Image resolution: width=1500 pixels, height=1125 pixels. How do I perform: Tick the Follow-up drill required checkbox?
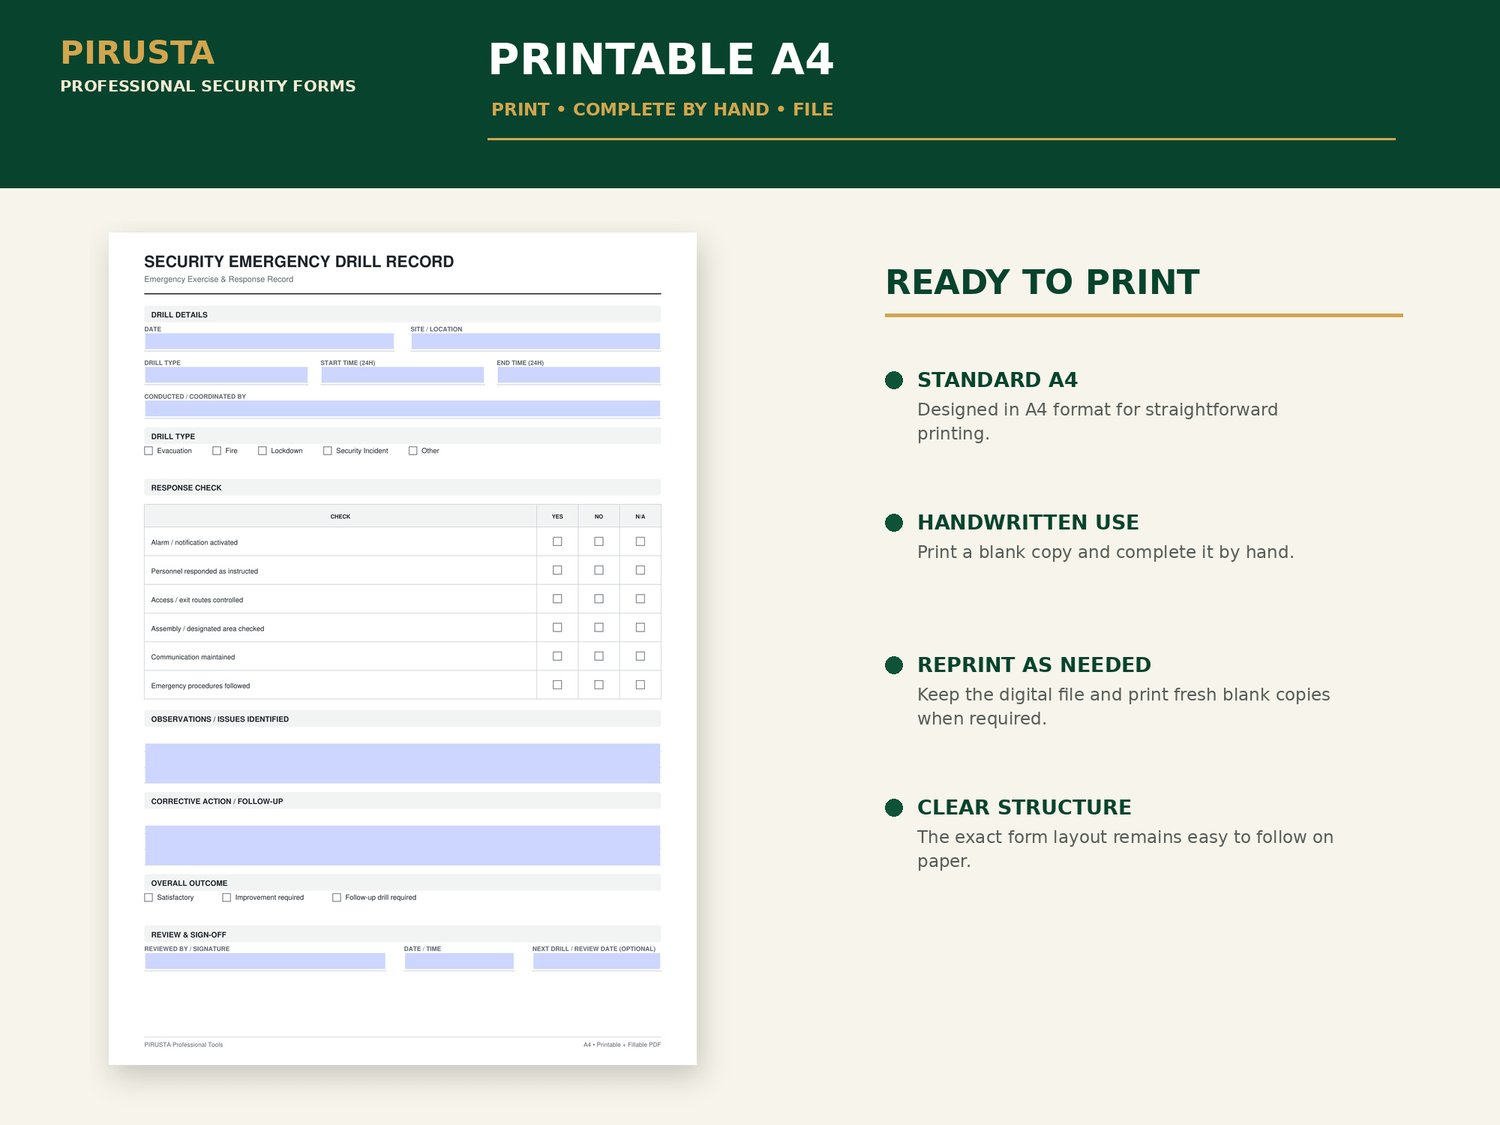[337, 898]
